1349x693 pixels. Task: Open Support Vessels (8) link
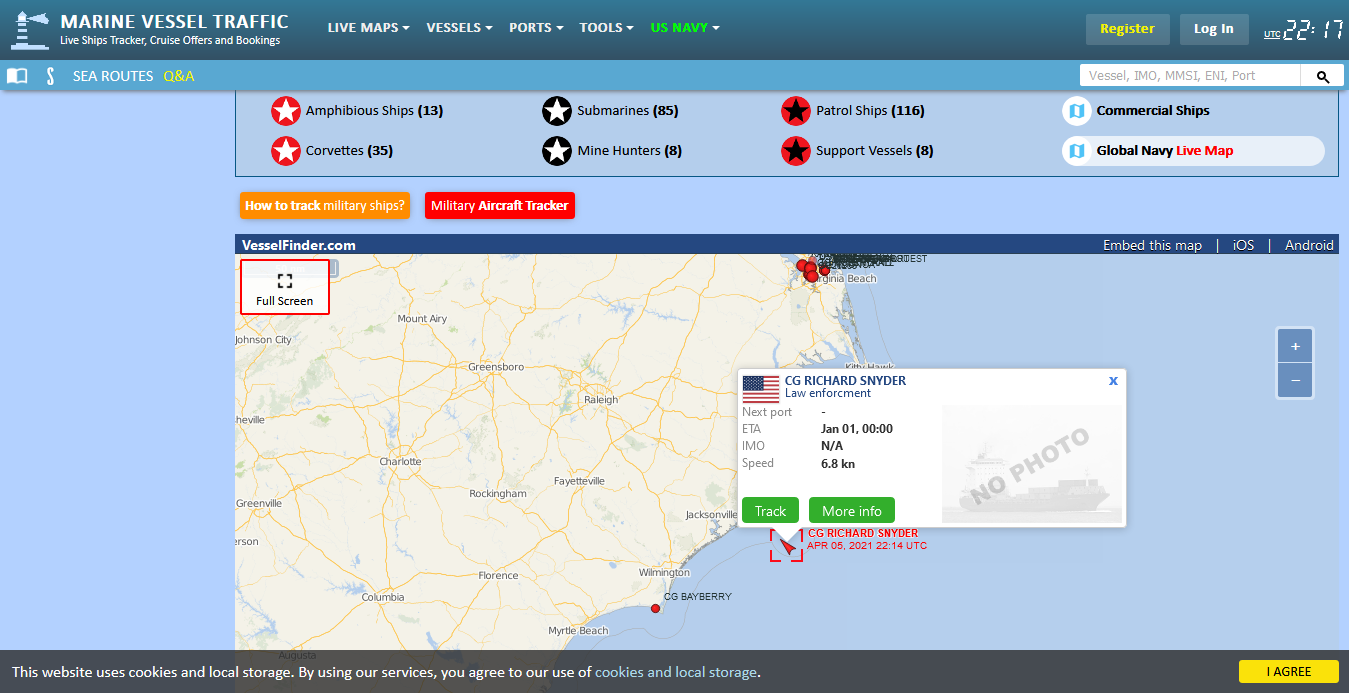875,151
